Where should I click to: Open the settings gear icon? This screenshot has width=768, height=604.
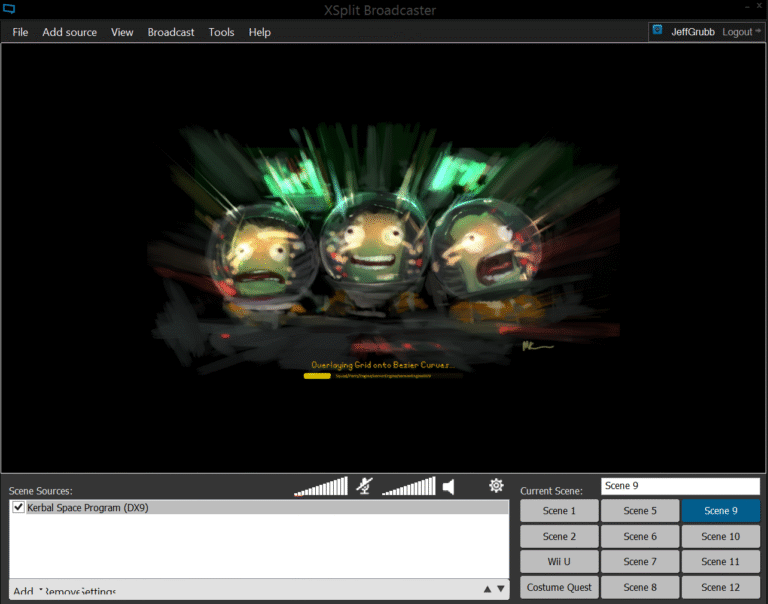(x=496, y=486)
